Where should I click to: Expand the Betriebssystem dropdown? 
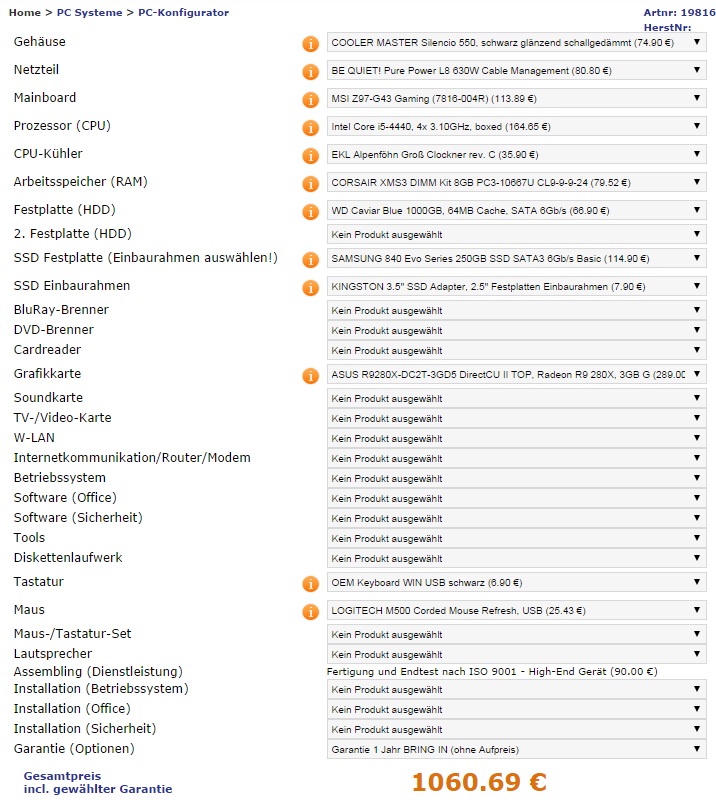(516, 478)
